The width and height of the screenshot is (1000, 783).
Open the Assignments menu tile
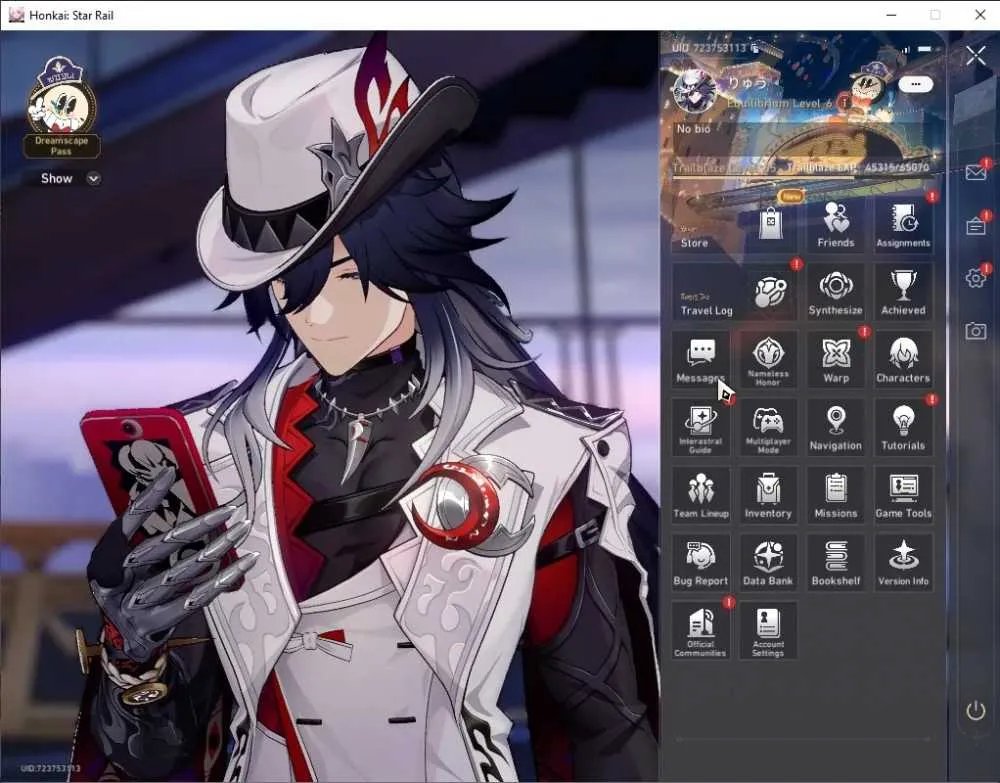903,225
